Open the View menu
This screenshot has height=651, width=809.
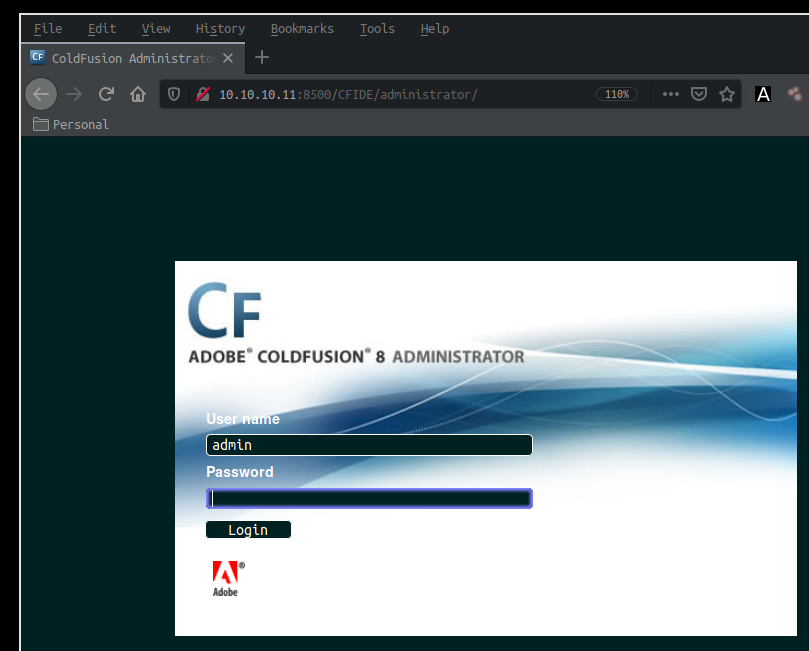click(156, 29)
